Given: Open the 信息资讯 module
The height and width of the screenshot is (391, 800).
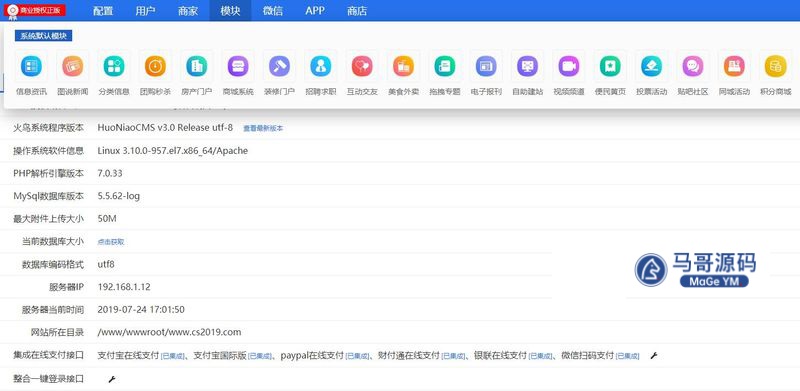Looking at the screenshot, I should coord(31,73).
